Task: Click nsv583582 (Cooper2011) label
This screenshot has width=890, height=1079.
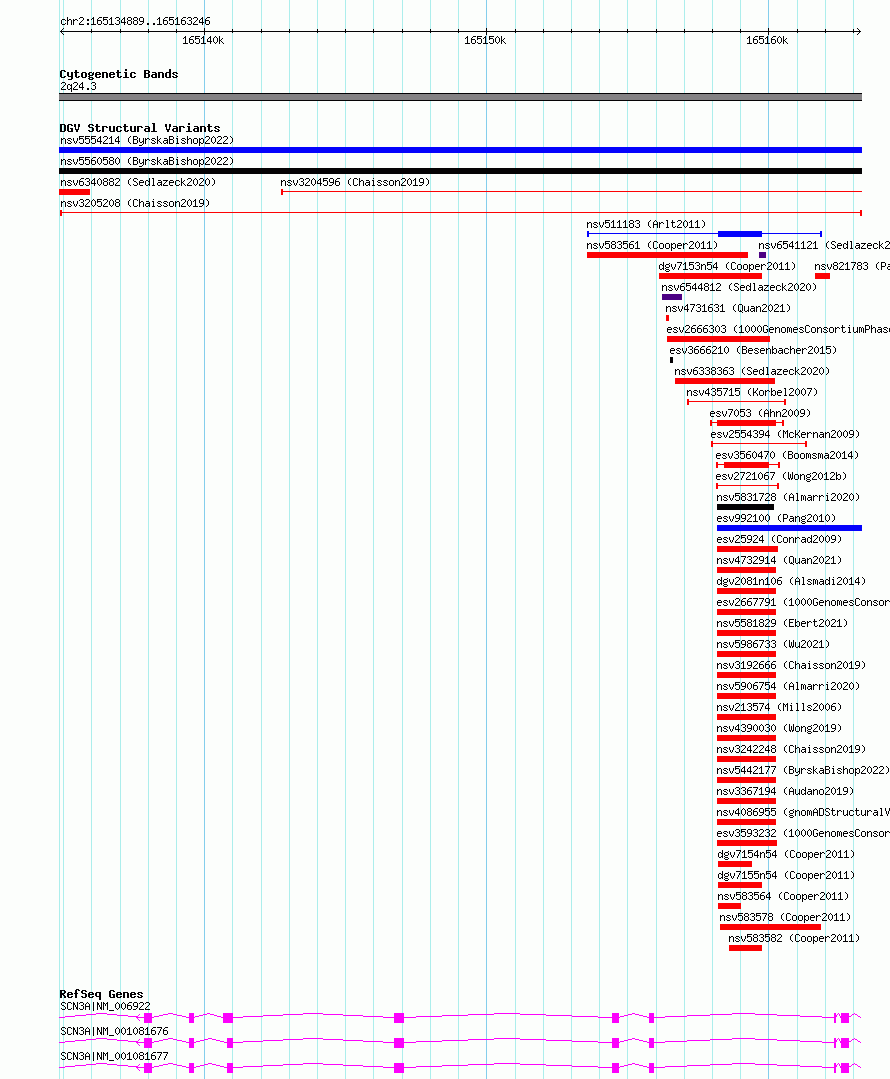Action: [x=794, y=938]
